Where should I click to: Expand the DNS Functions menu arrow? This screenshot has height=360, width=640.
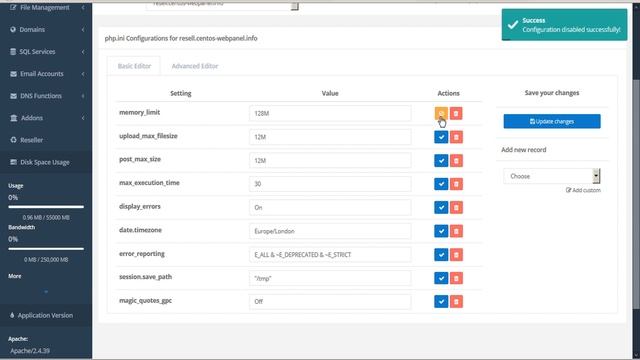tap(83, 96)
